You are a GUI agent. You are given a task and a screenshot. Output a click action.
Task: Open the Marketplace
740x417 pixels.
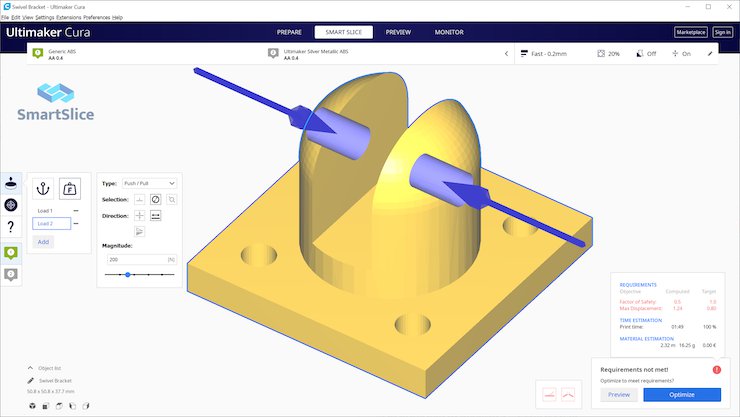pos(691,32)
